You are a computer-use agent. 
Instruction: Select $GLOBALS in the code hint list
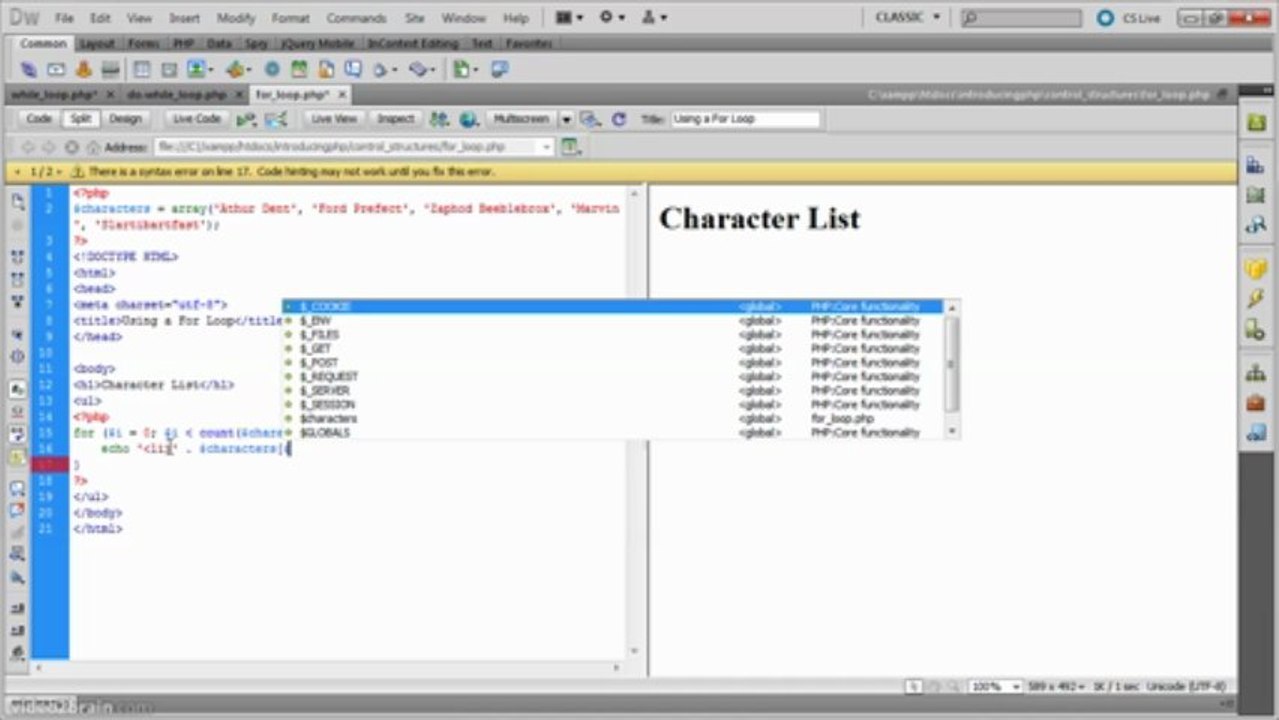point(613,432)
